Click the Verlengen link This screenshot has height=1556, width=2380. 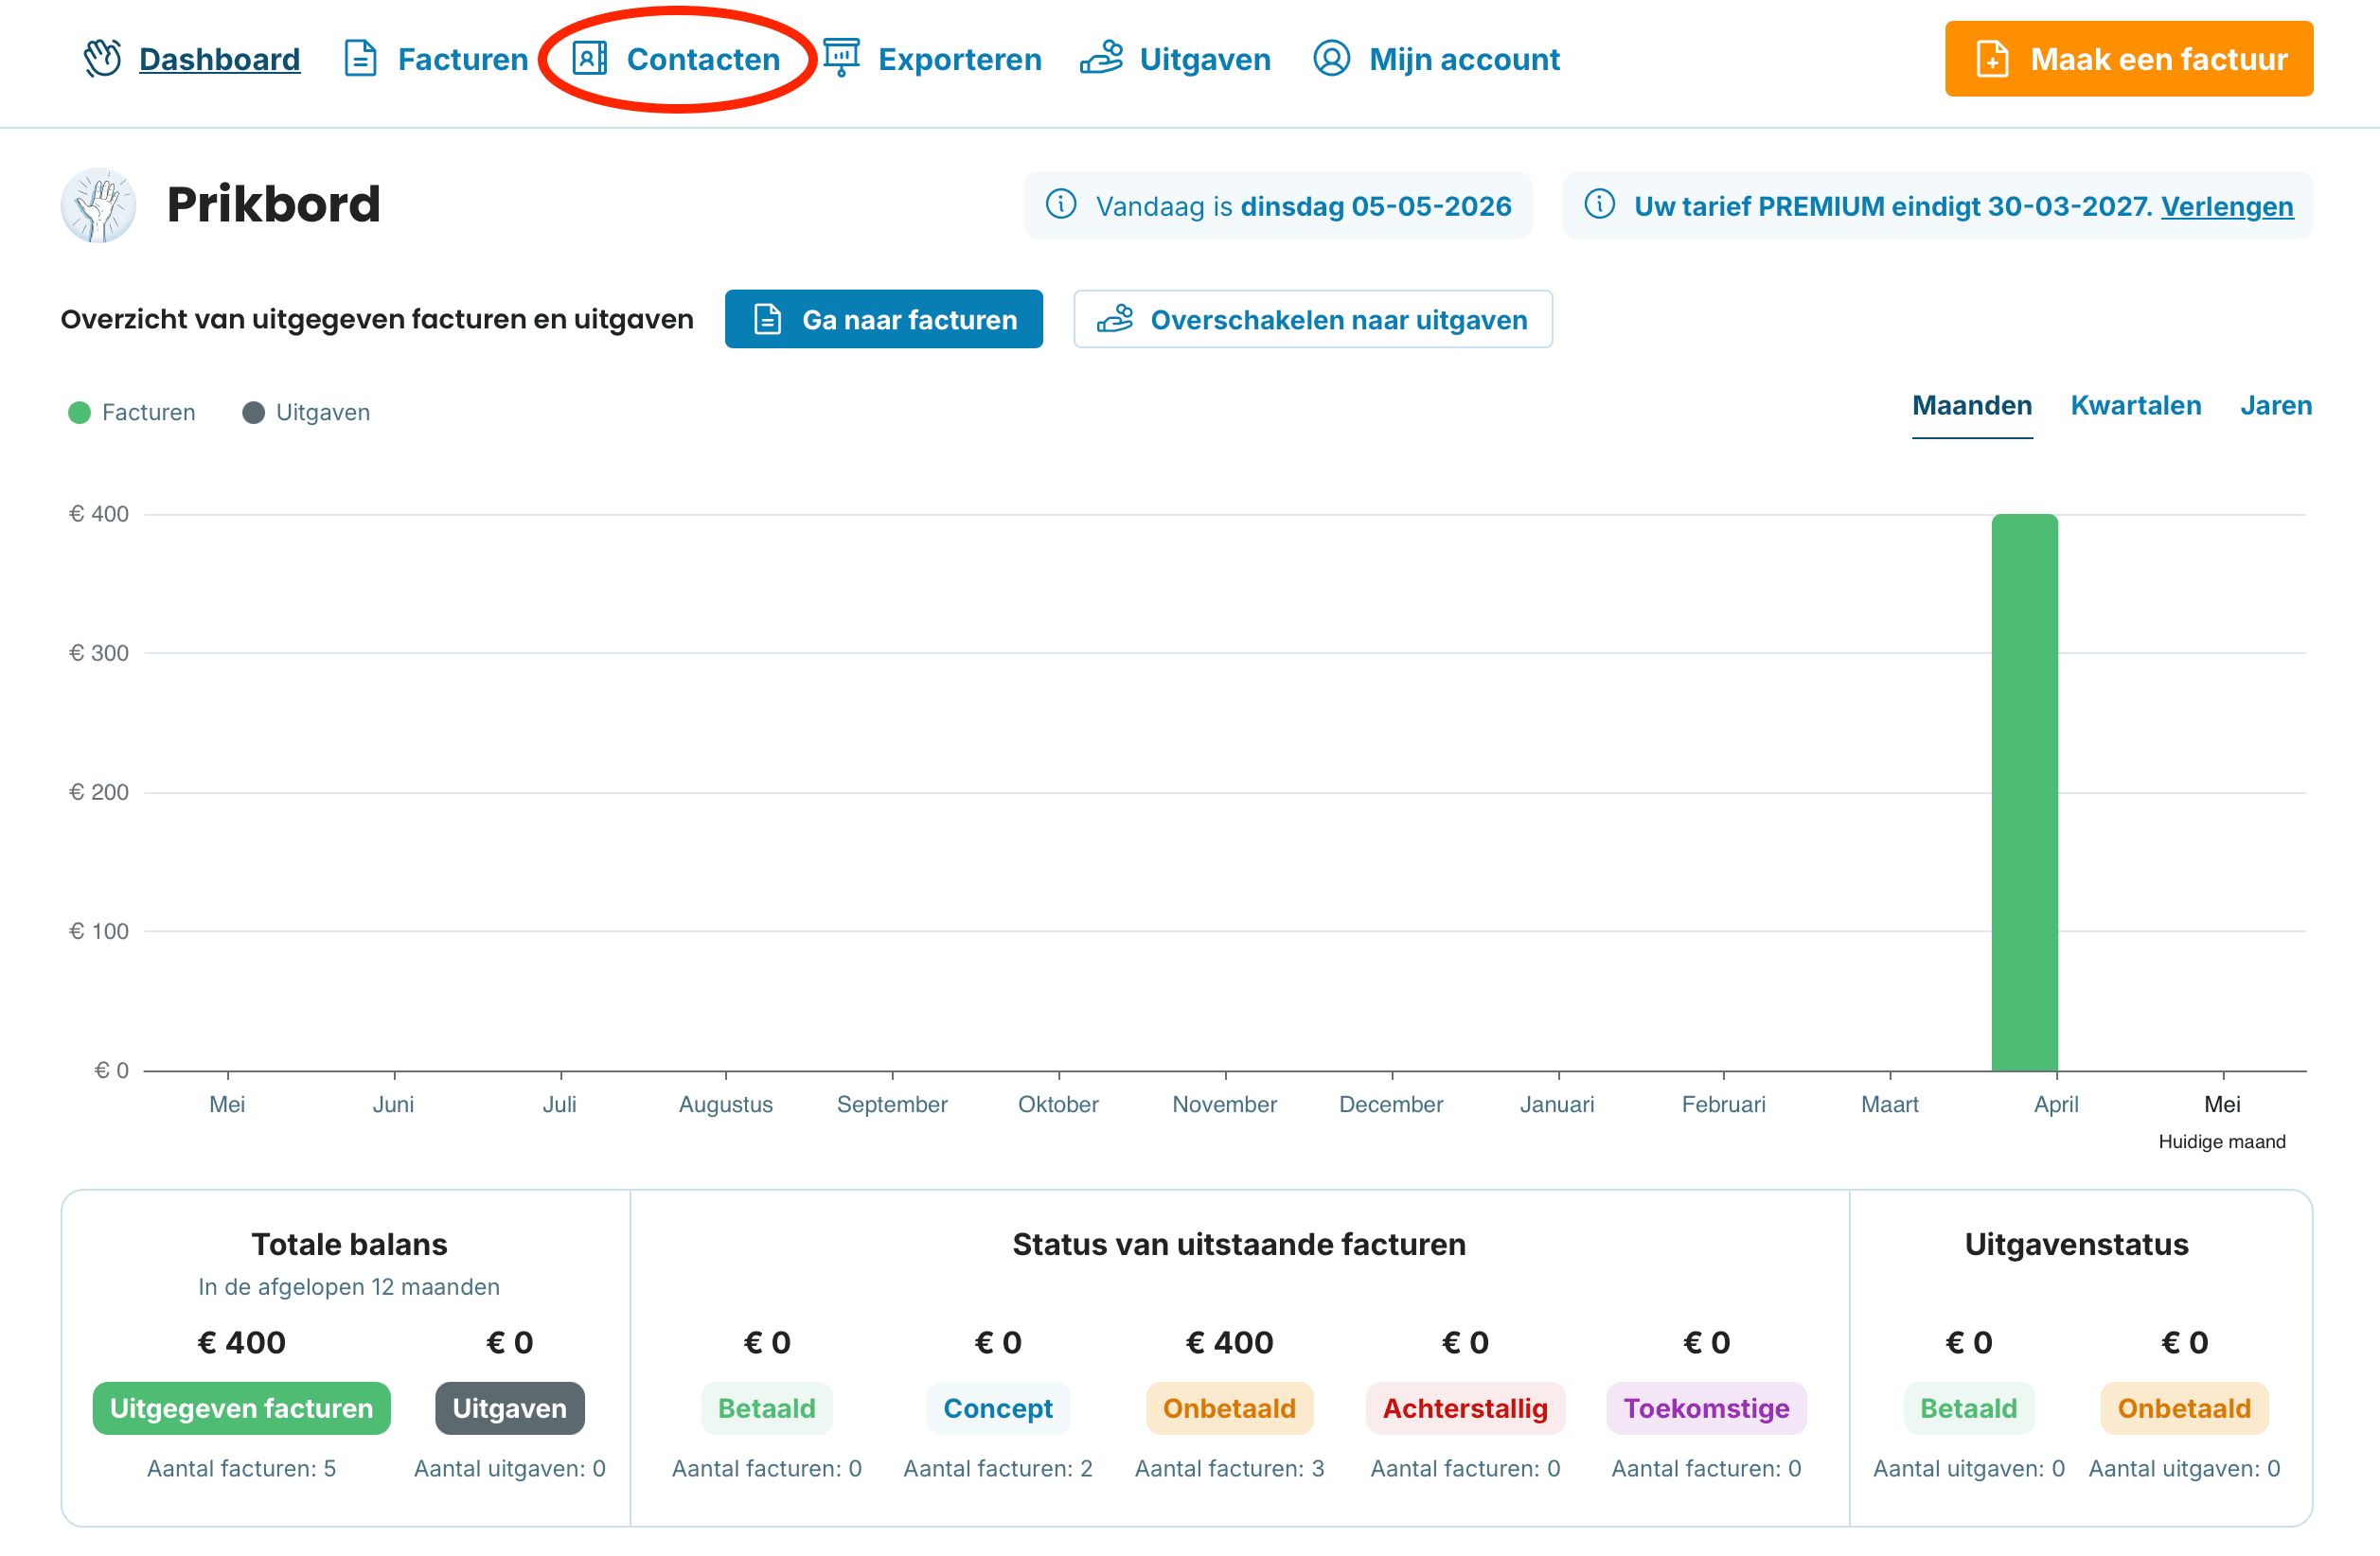2227,206
